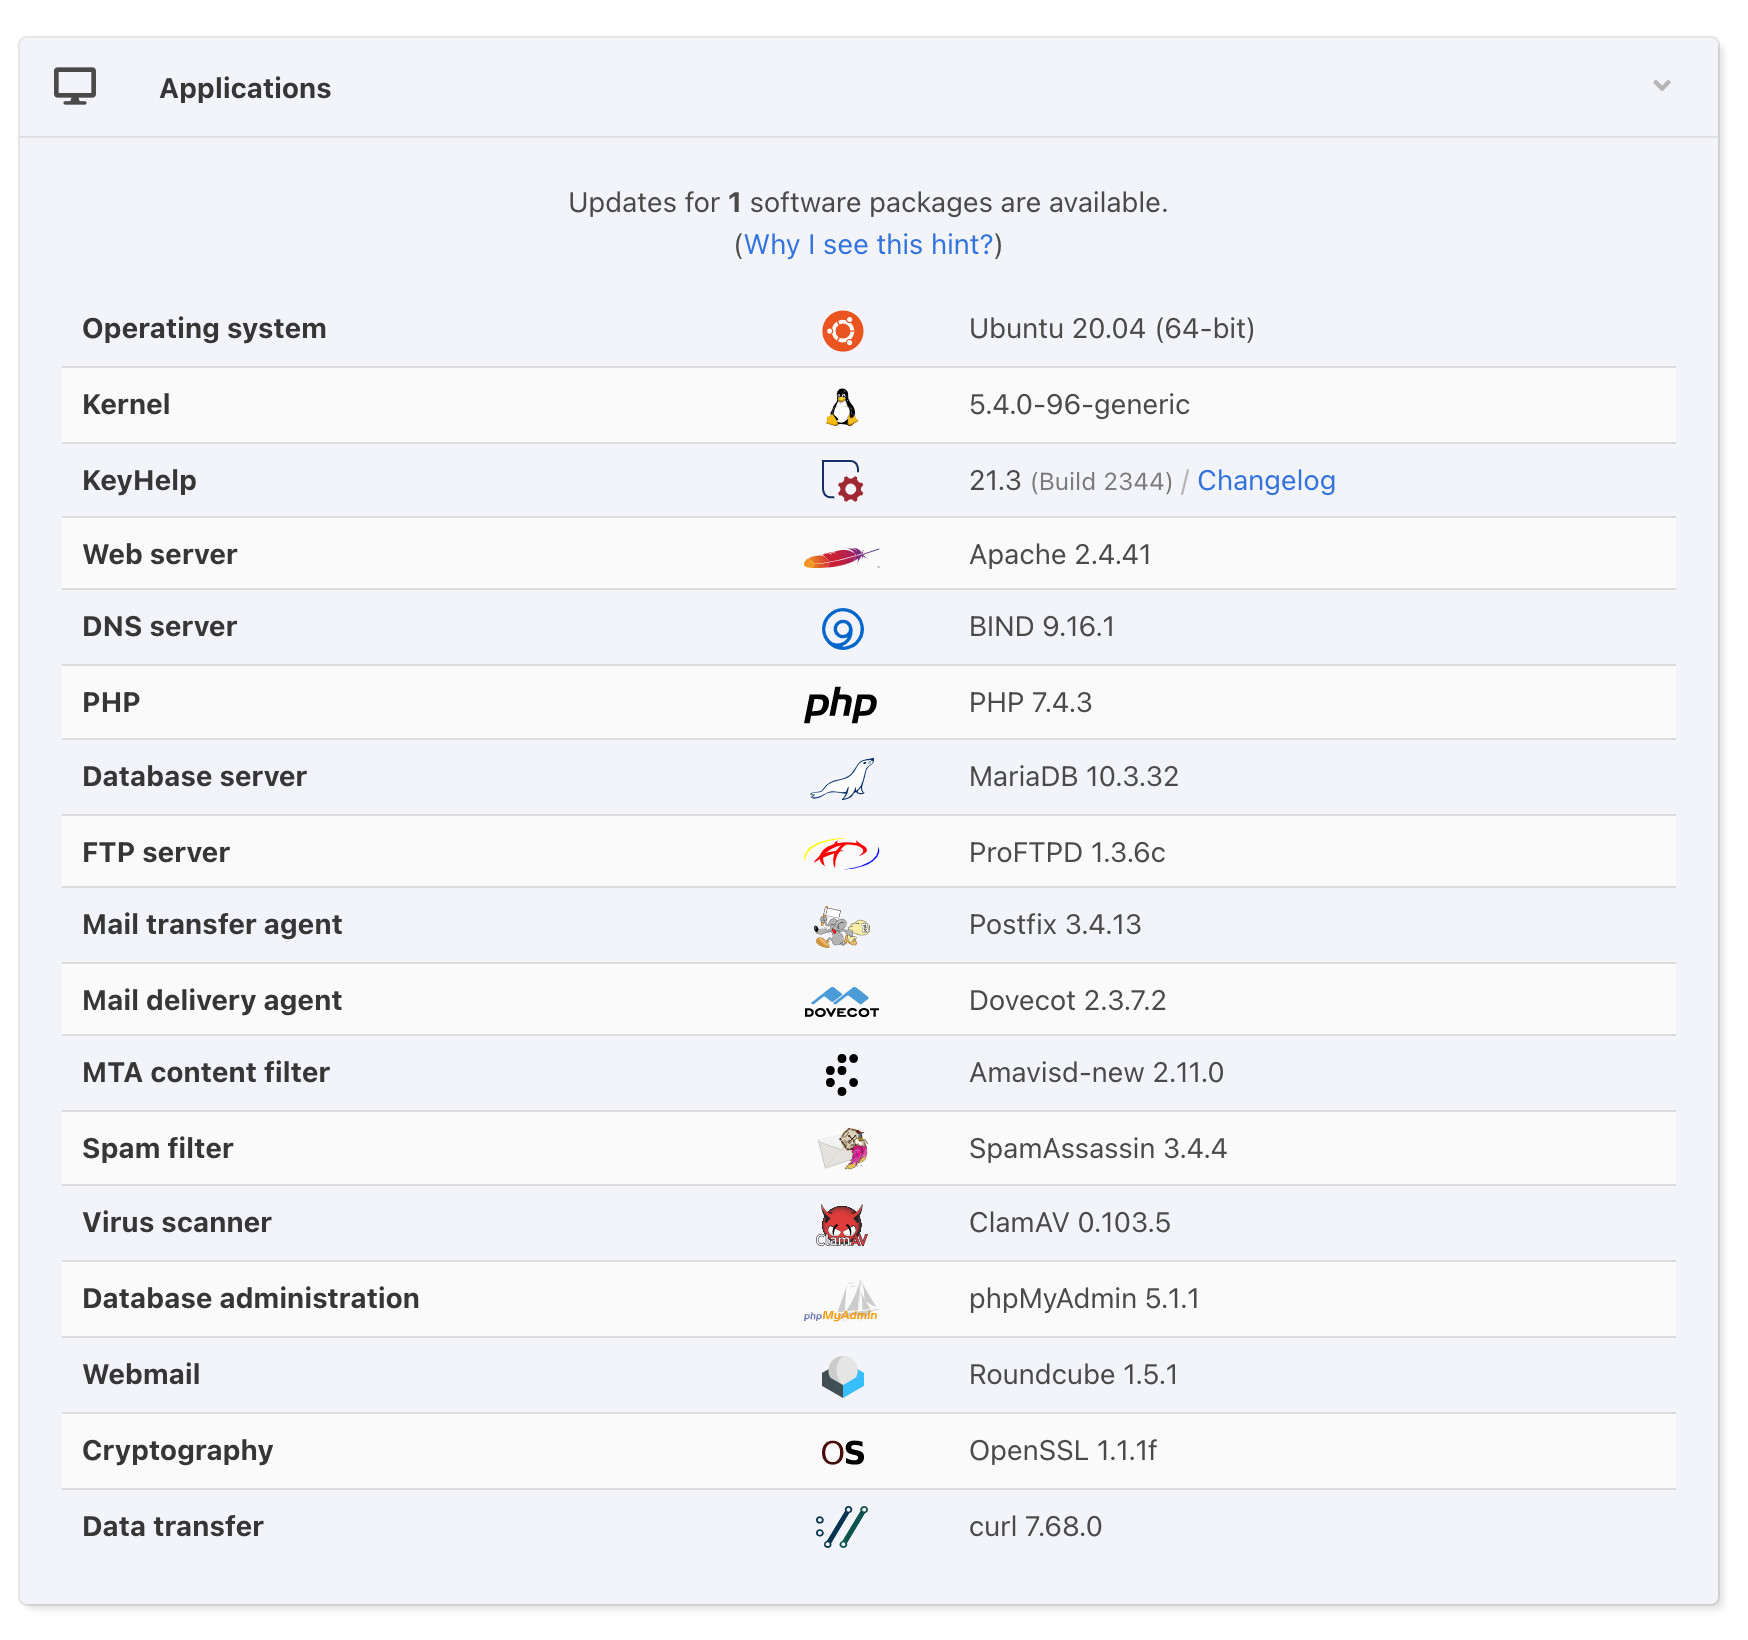Viewport: 1748px width, 1640px height.
Task: Open the Changelog link
Action: click(1265, 481)
